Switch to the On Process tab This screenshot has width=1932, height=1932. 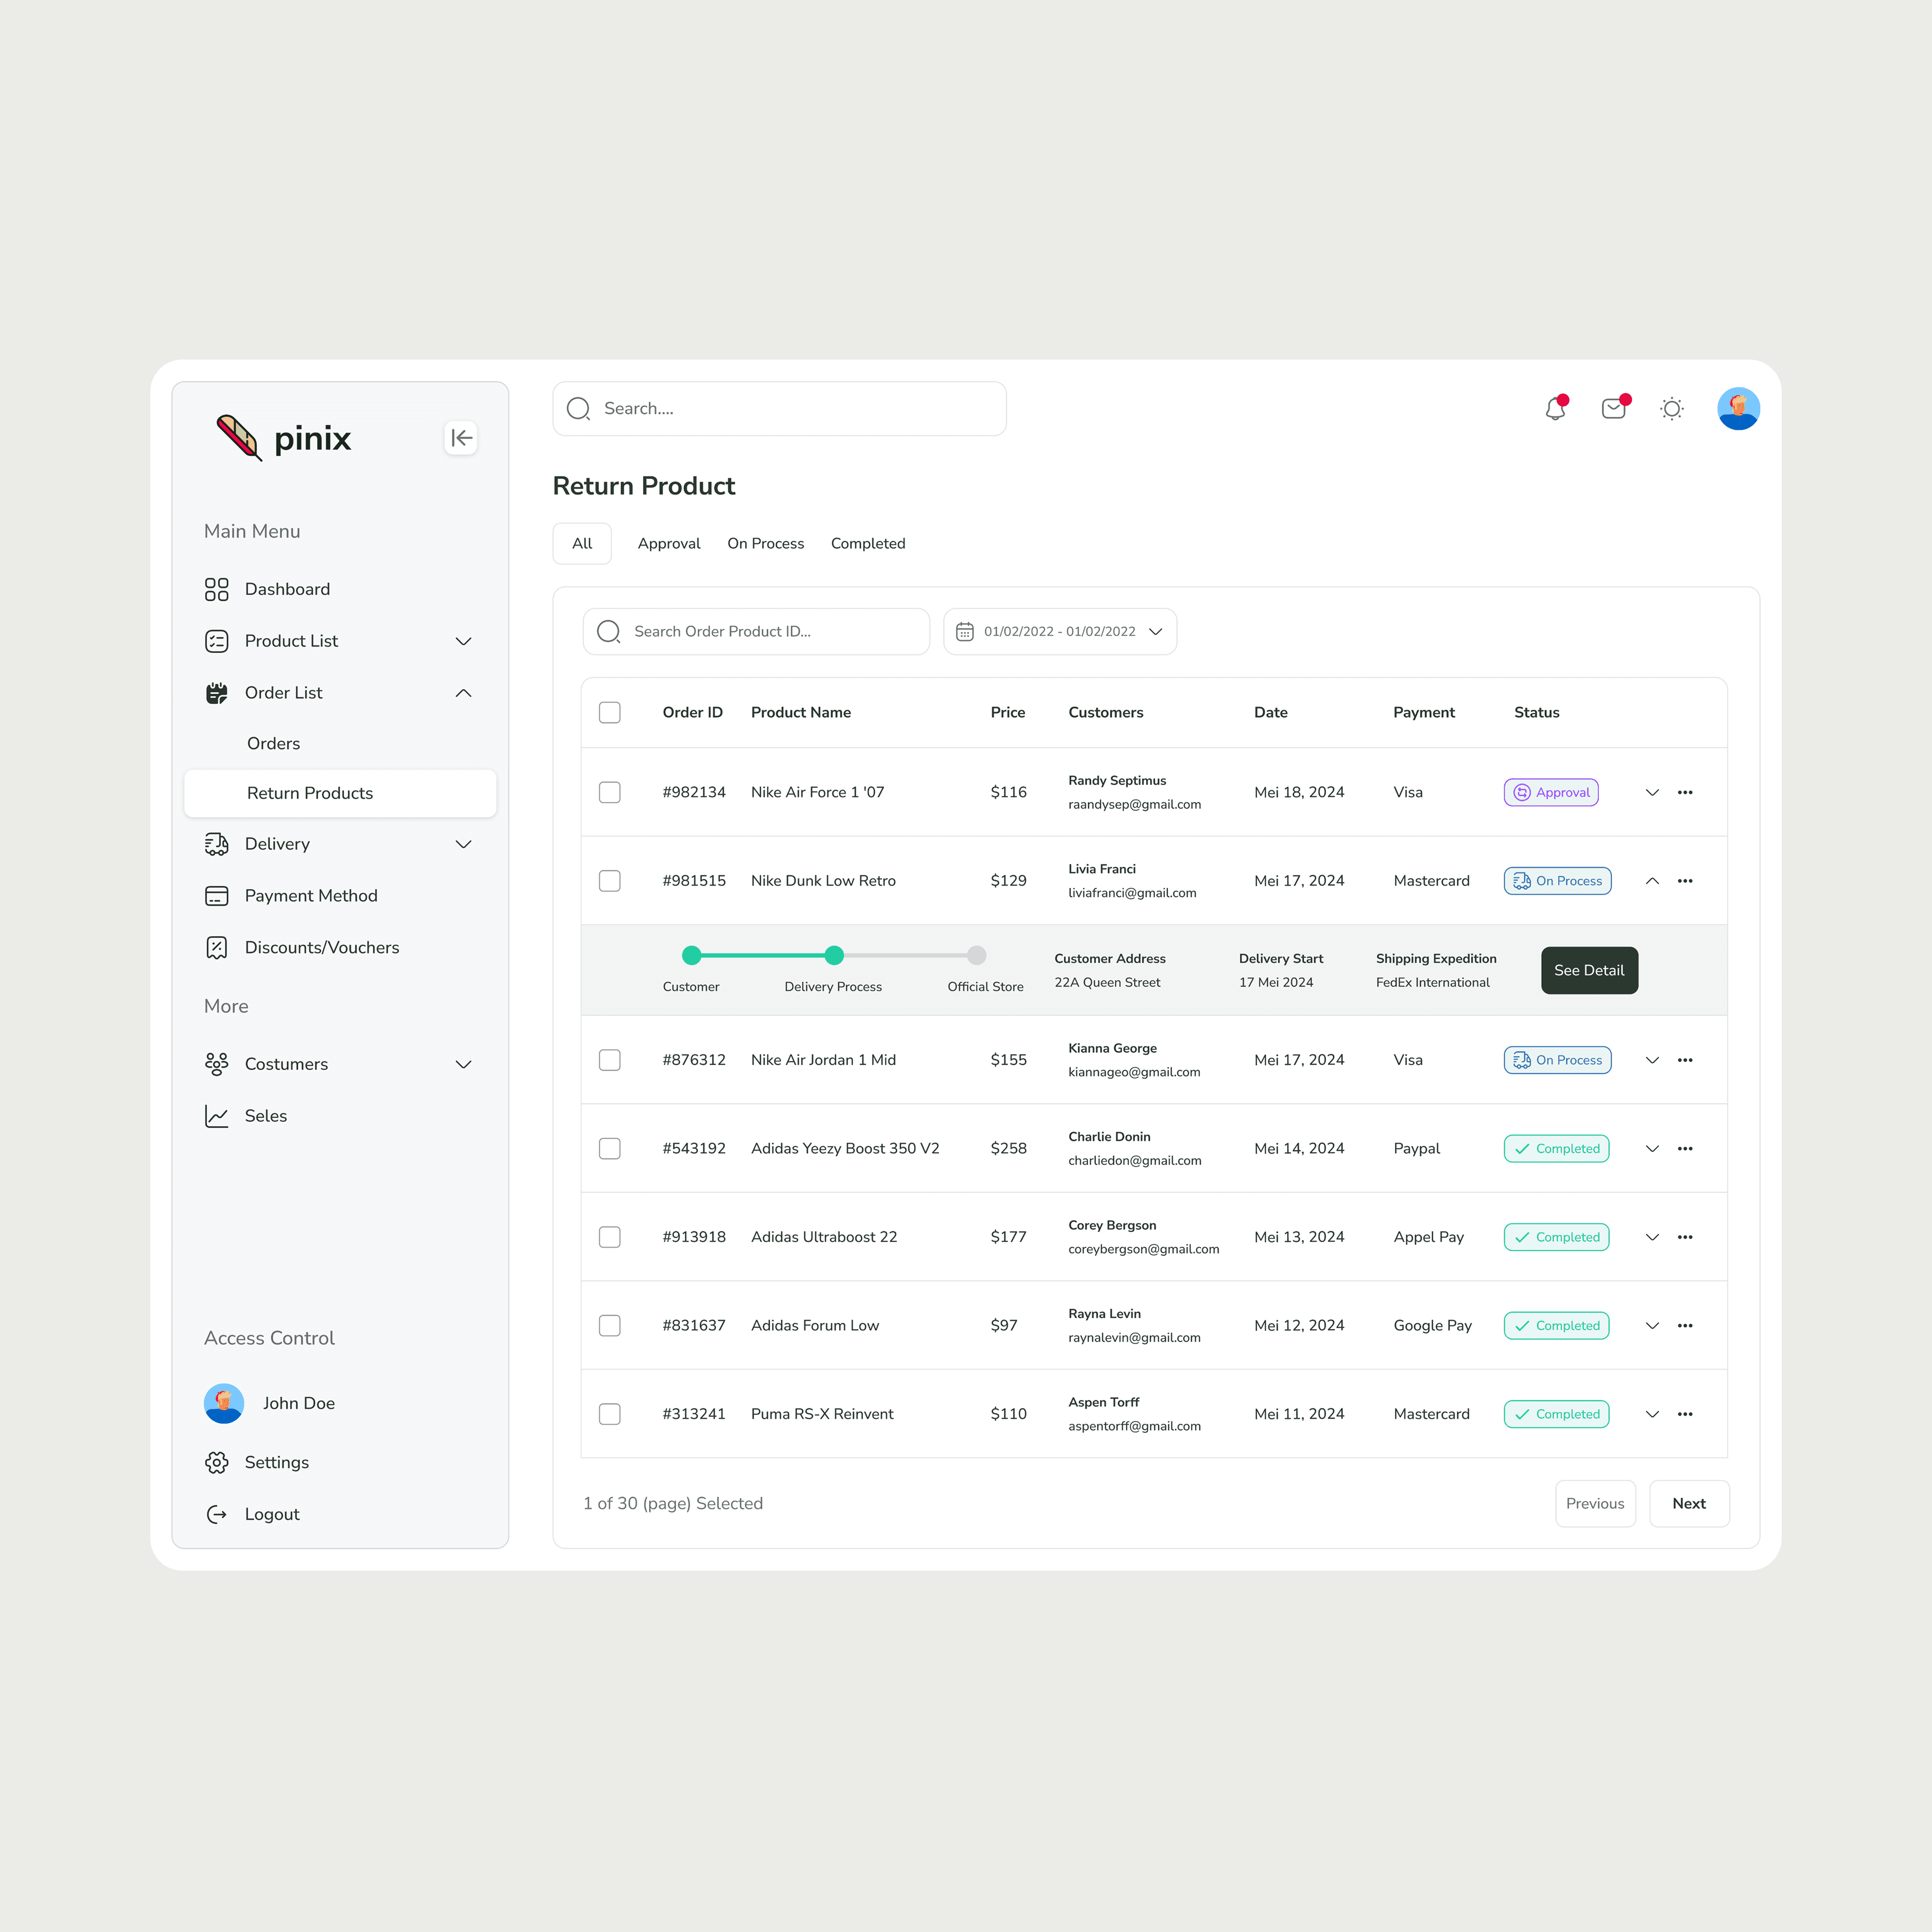(x=766, y=544)
